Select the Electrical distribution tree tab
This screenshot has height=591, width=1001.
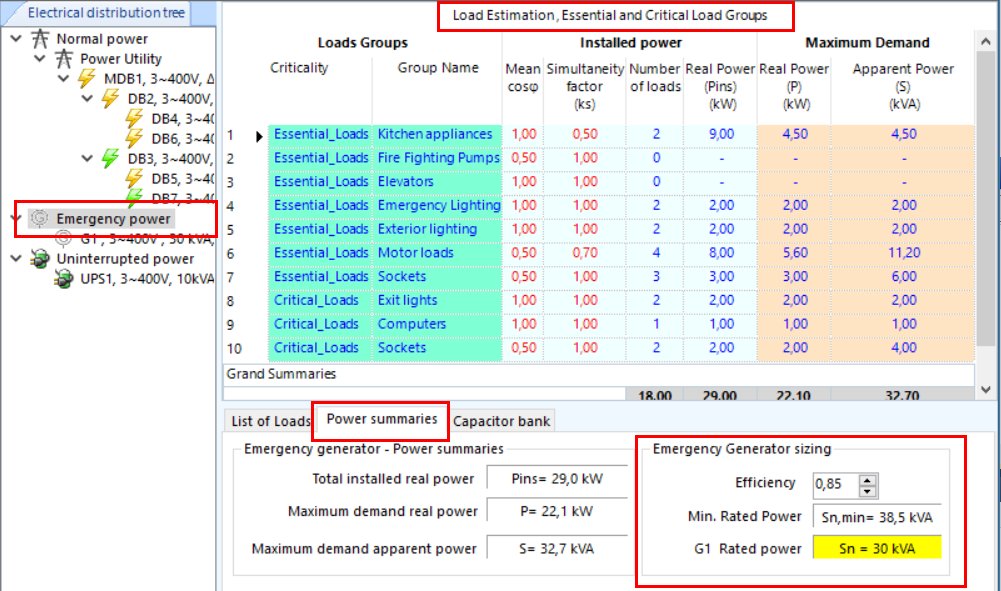106,13
